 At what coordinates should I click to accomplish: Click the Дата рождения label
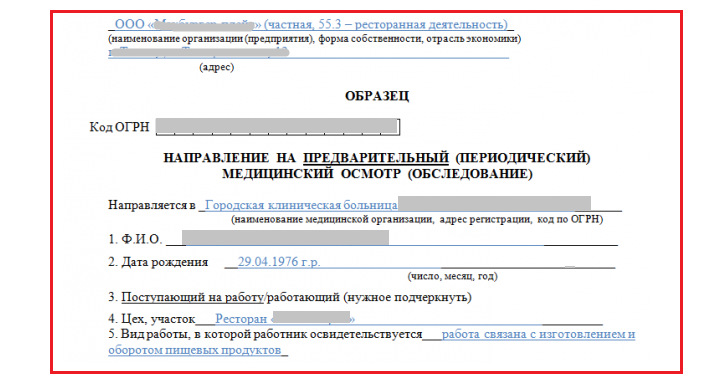click(x=158, y=262)
